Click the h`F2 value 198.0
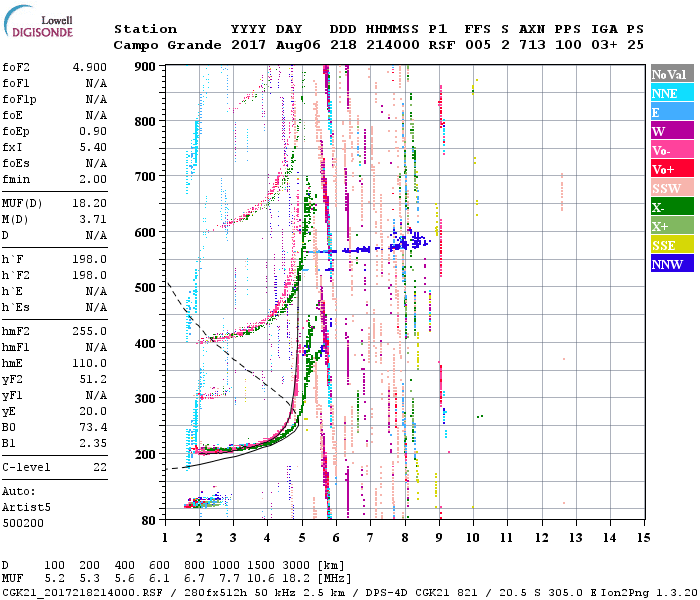 [90, 275]
